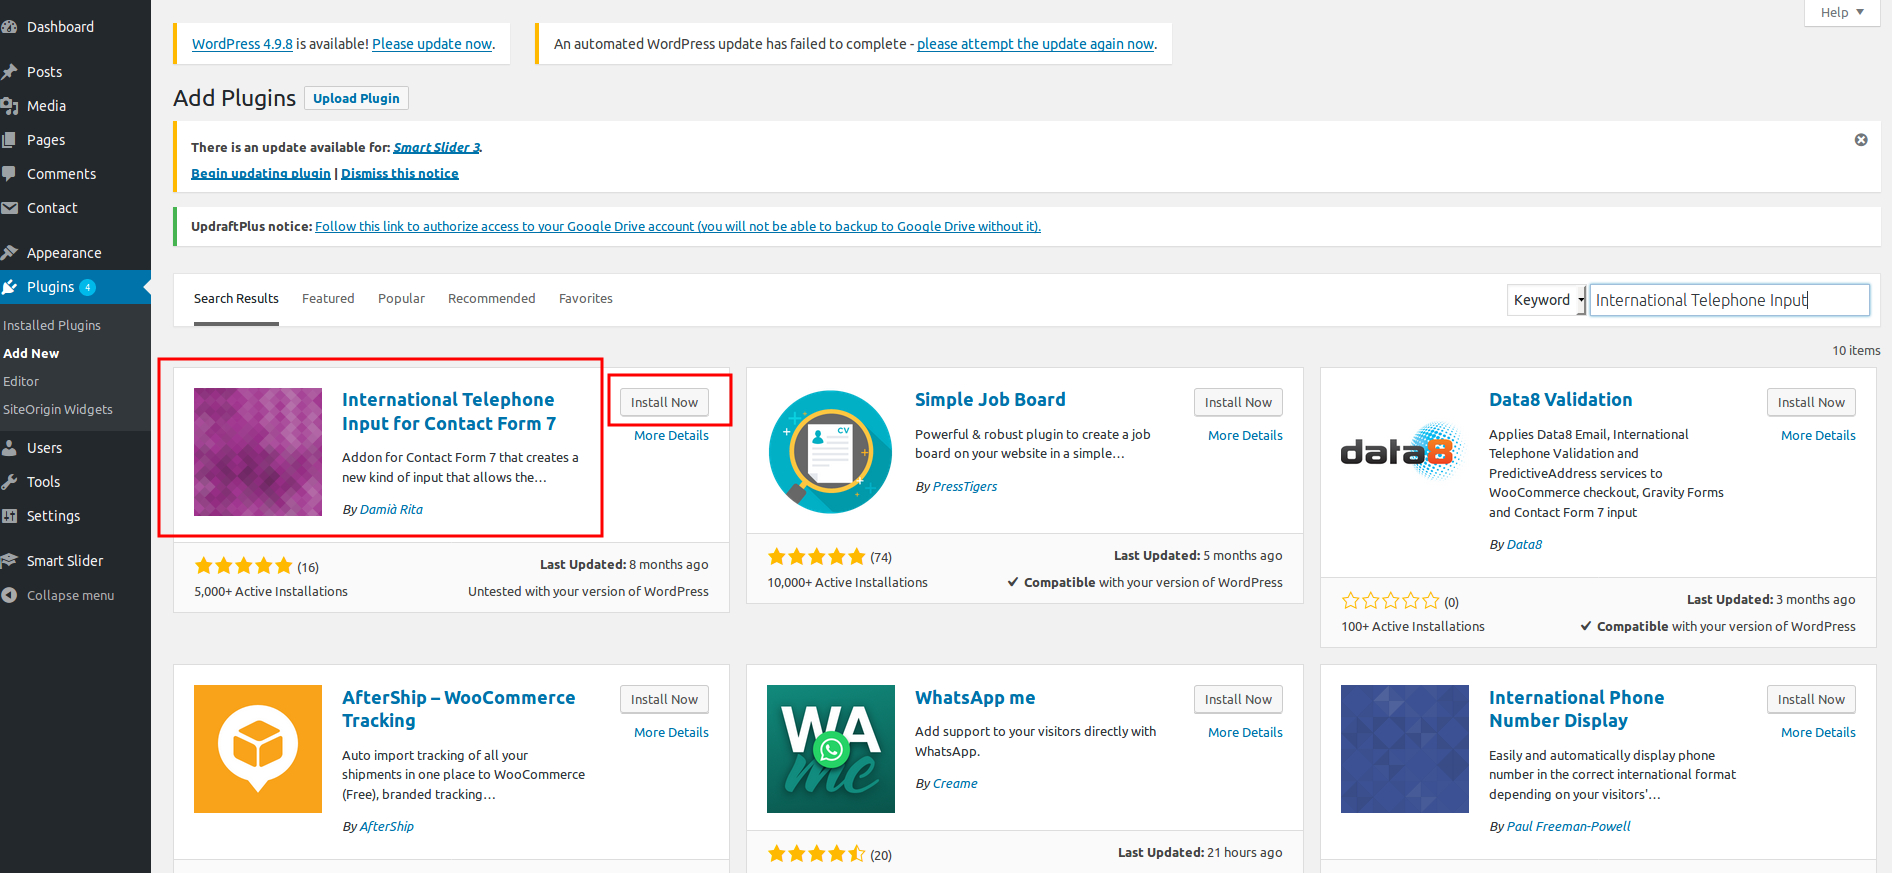Click the AfterShip orange box icon
The height and width of the screenshot is (873, 1892).
tap(258, 749)
